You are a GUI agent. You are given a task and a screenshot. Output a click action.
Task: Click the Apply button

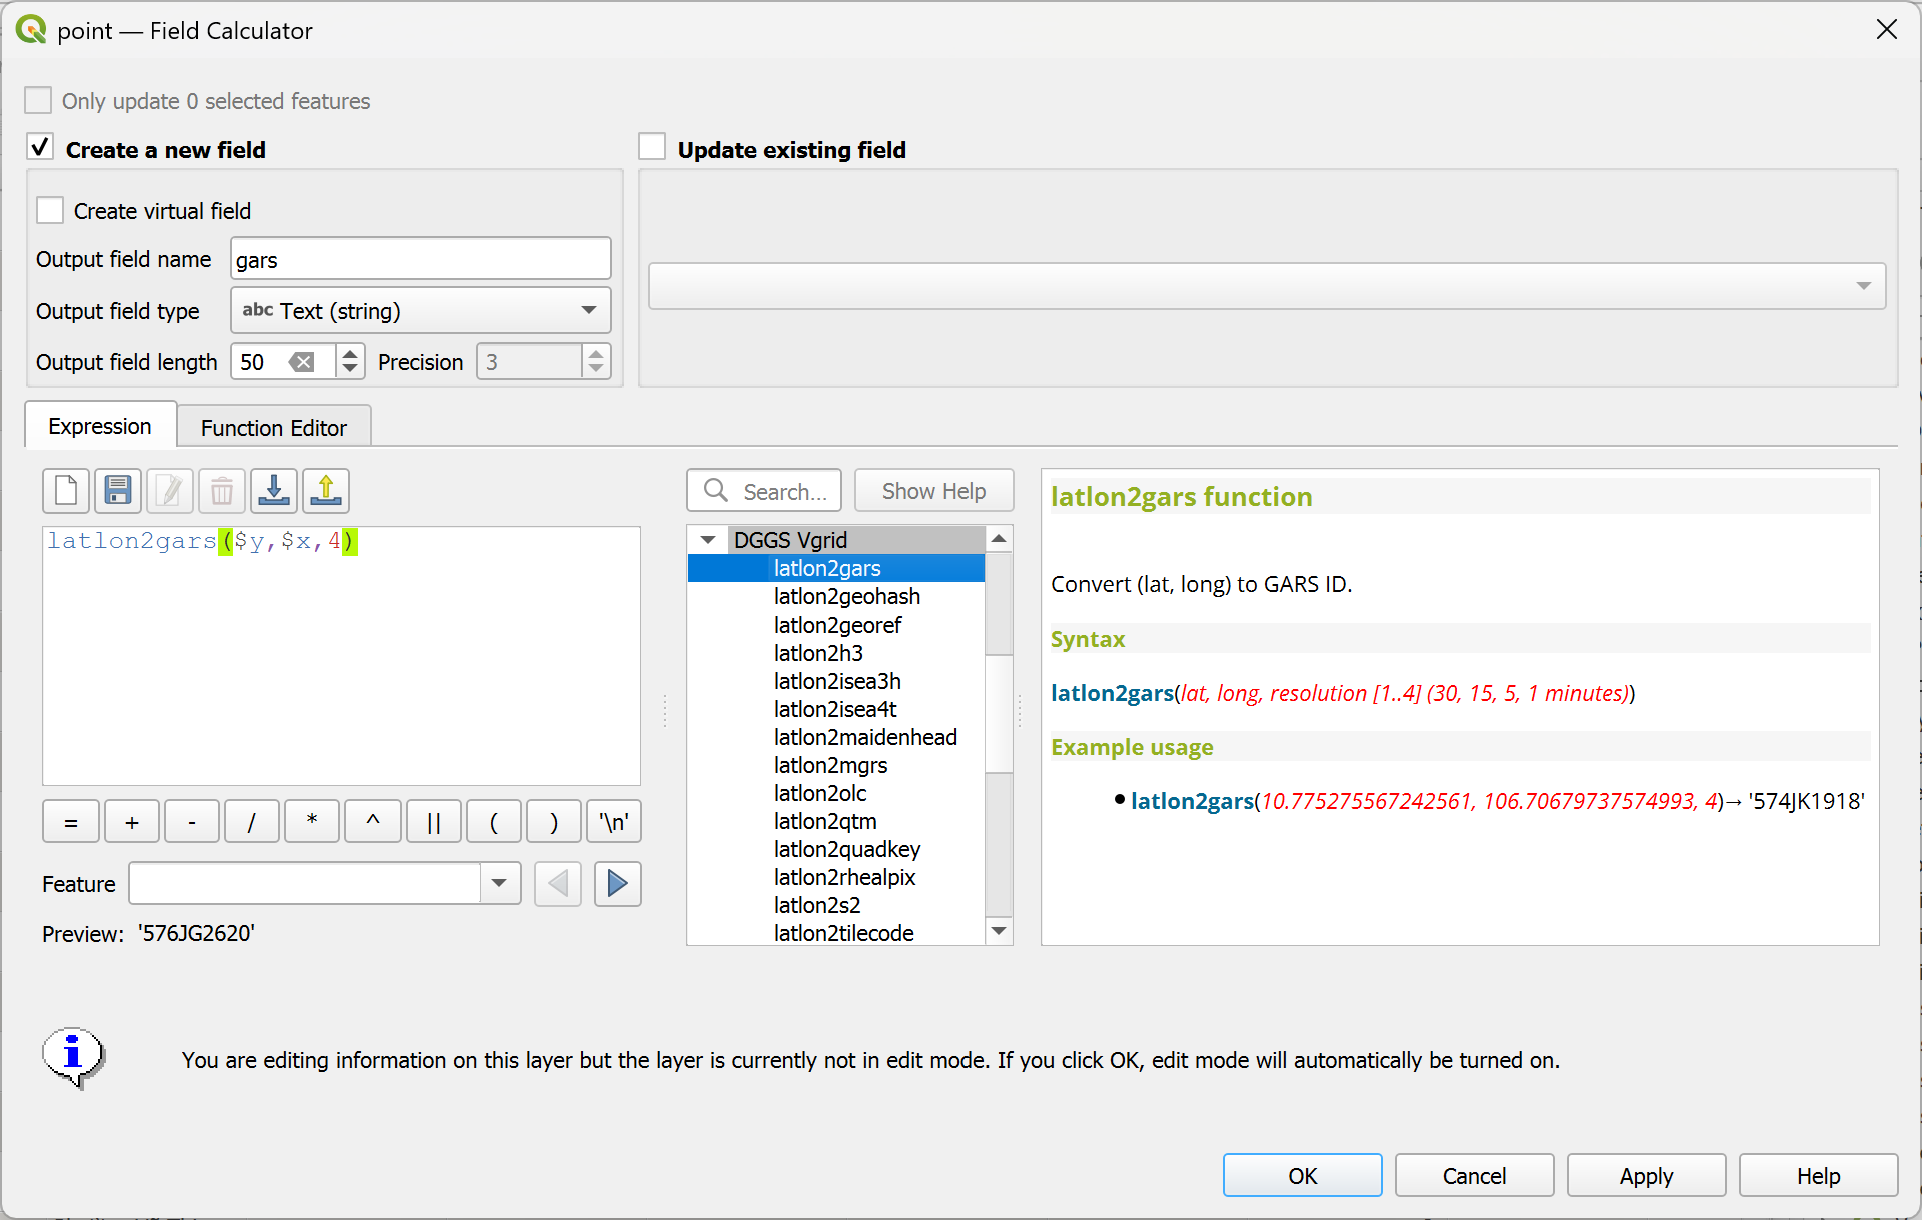[x=1645, y=1176]
